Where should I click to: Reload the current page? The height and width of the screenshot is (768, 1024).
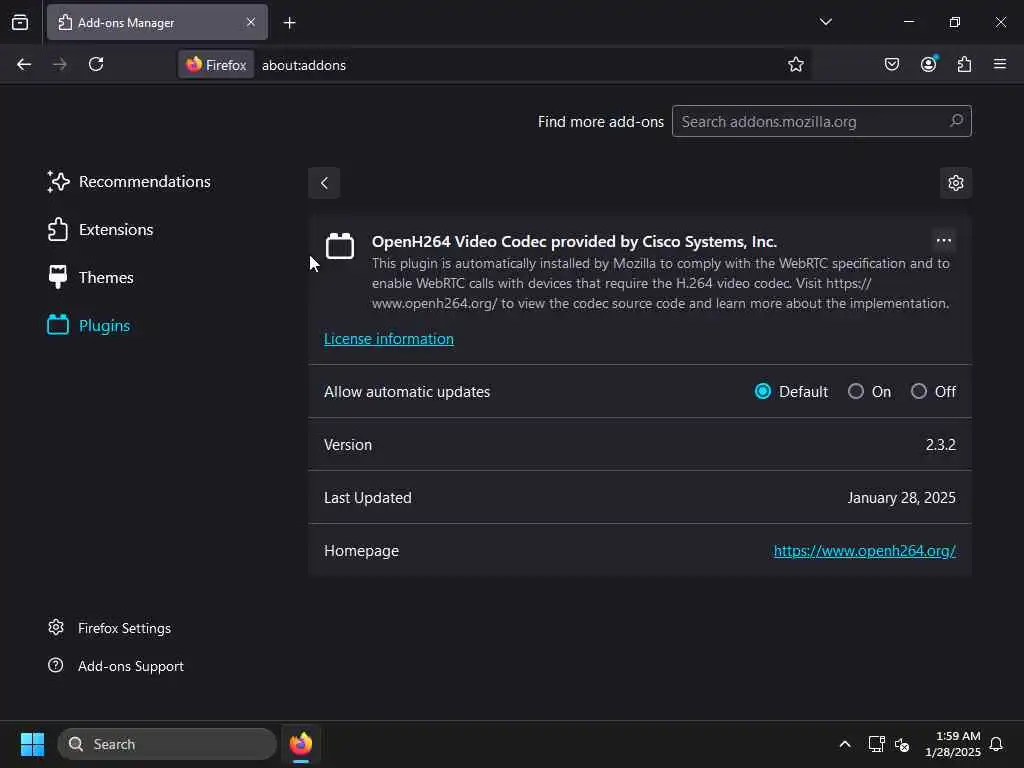coord(96,64)
